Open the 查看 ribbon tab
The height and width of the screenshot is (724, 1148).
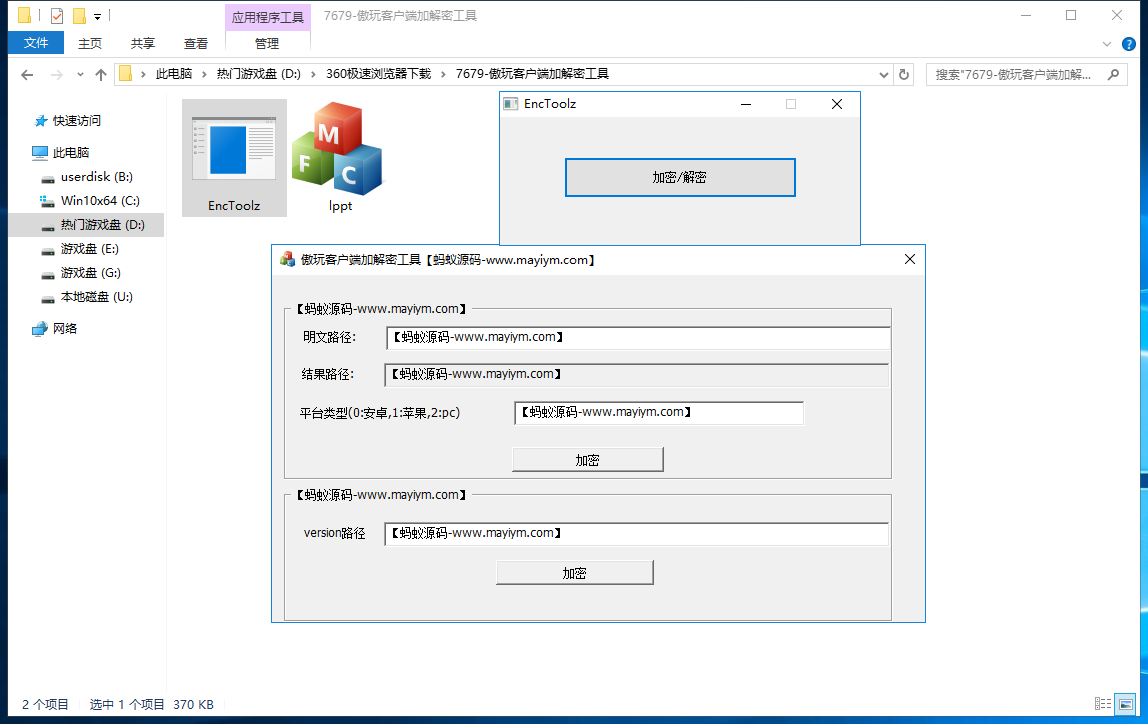(x=196, y=43)
